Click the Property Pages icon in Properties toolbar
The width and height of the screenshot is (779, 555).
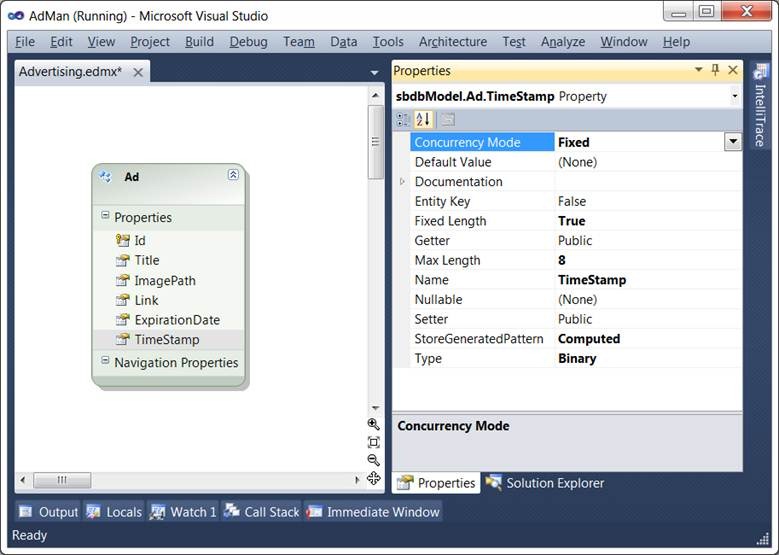click(448, 120)
